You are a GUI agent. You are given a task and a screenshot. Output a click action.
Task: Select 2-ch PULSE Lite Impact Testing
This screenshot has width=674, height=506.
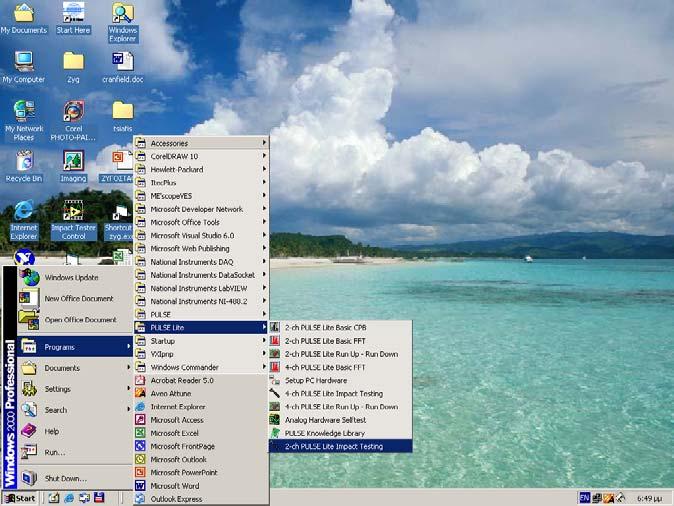[x=340, y=446]
